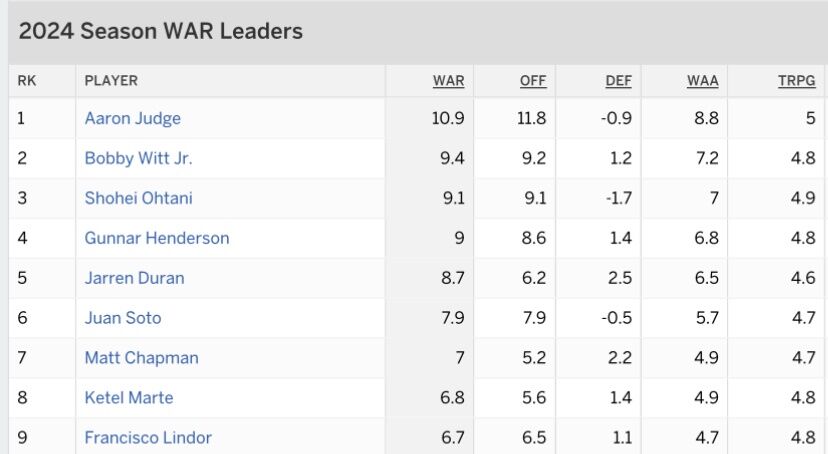This screenshot has width=828, height=454.
Task: Click the 2024 Season WAR Leaders title
Action: [x=161, y=31]
